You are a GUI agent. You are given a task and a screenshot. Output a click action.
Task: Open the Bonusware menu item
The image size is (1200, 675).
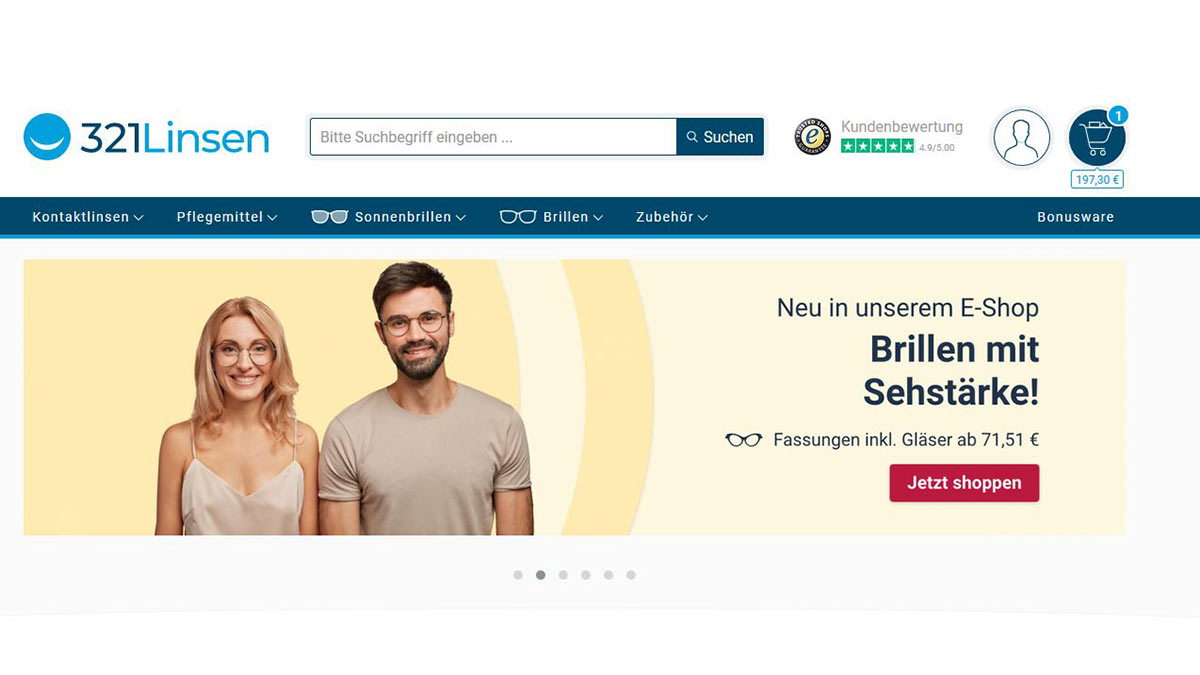point(1075,217)
